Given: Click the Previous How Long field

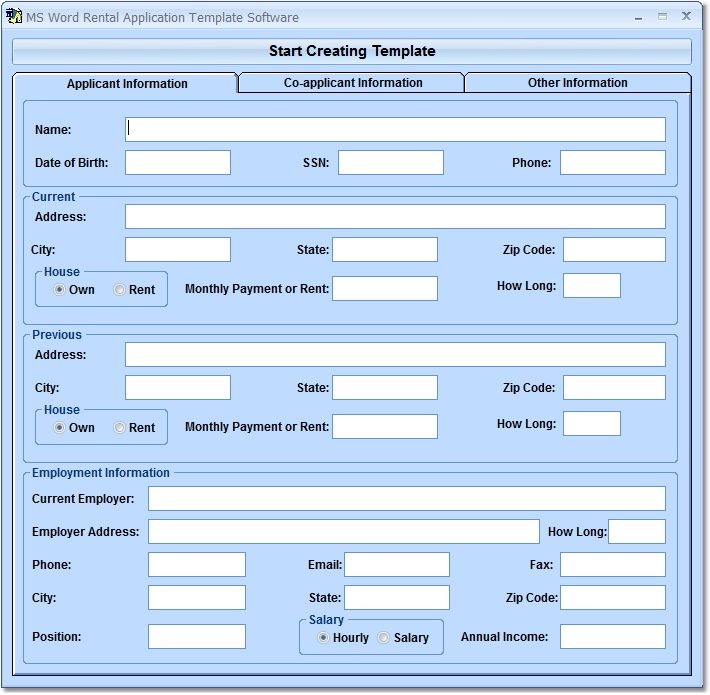Looking at the screenshot, I should point(592,423).
